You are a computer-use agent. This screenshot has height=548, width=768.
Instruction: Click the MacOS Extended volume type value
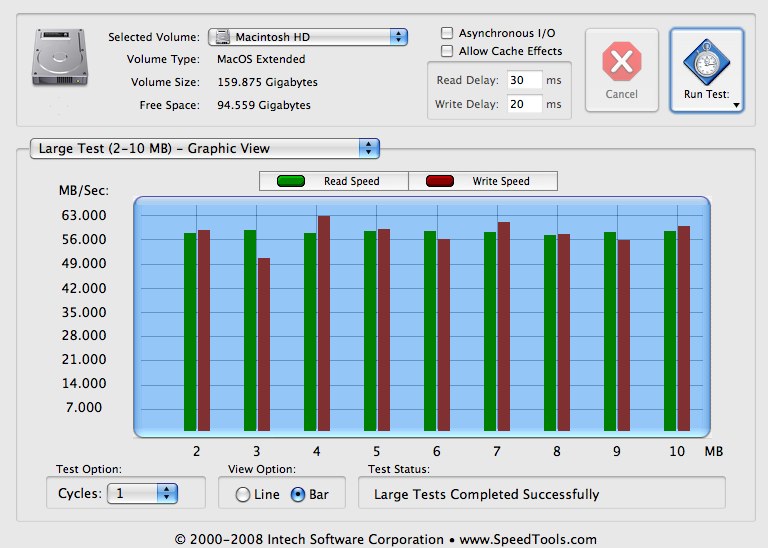[x=261, y=59]
